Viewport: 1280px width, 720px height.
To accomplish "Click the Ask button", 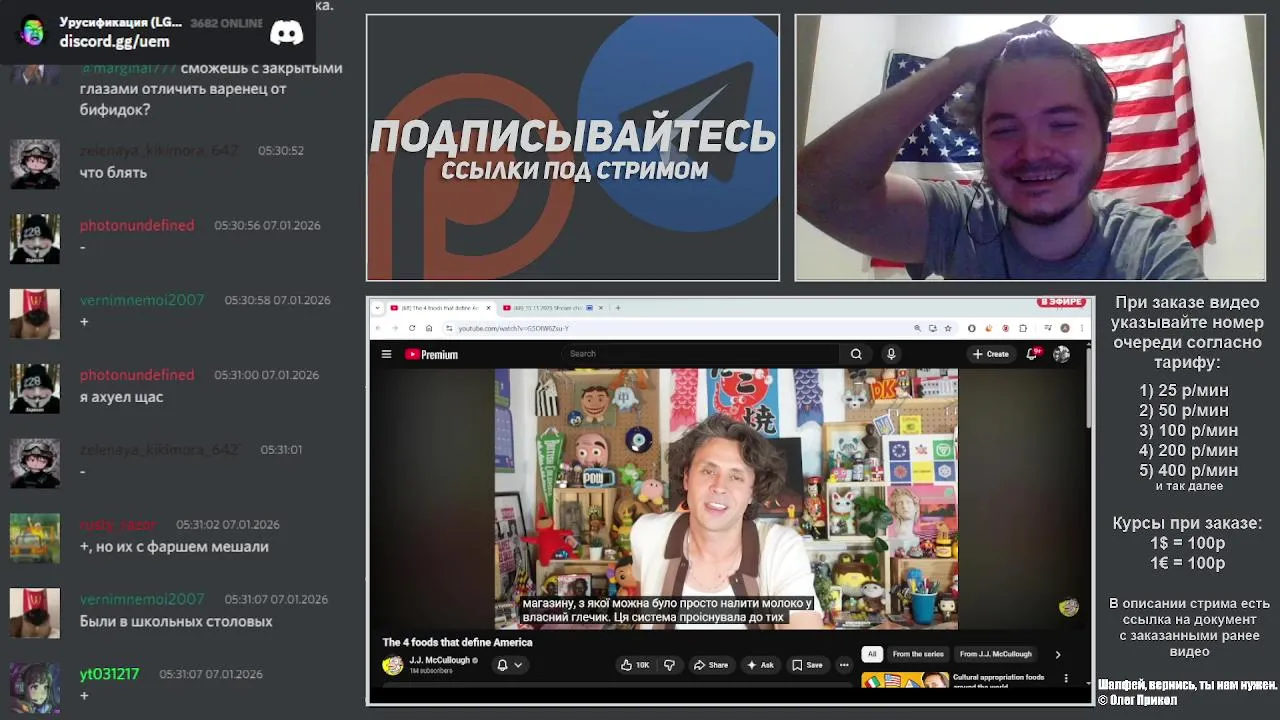I will pyautogui.click(x=760, y=665).
